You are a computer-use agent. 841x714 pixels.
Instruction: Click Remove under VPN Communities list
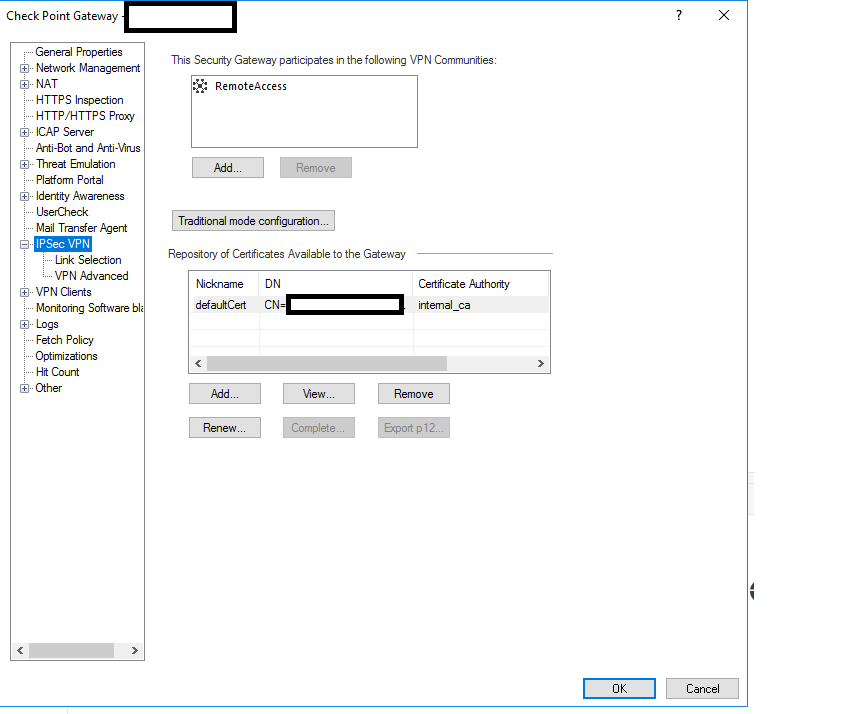point(316,167)
